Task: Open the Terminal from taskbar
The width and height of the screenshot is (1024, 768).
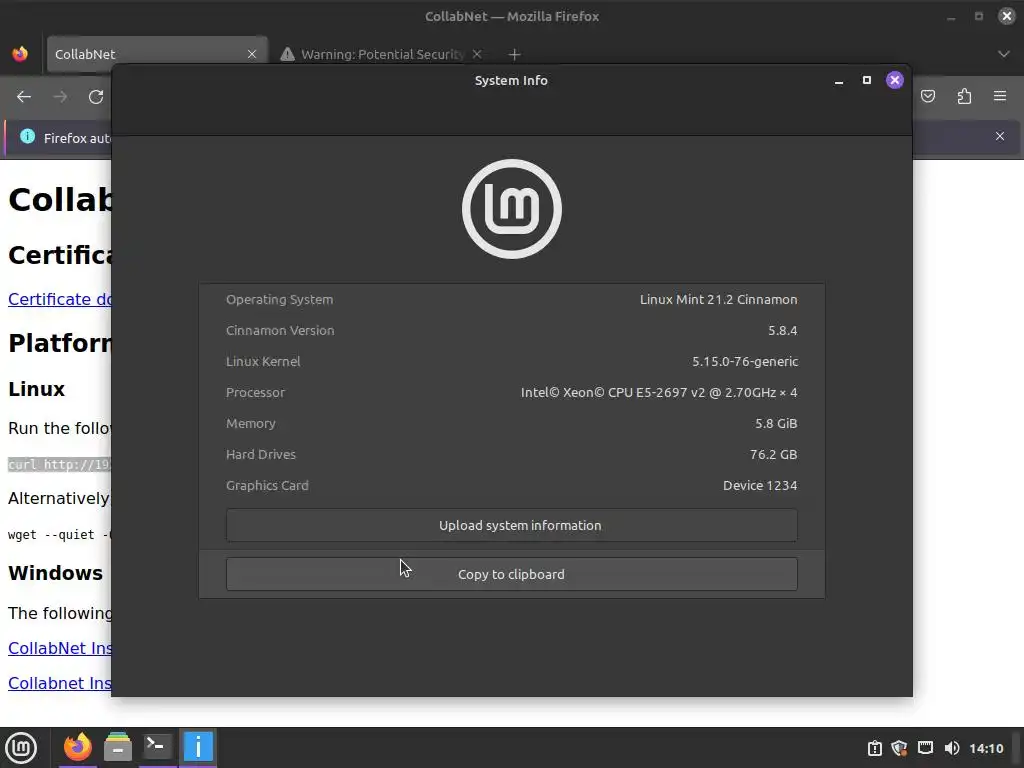Action: (157, 747)
